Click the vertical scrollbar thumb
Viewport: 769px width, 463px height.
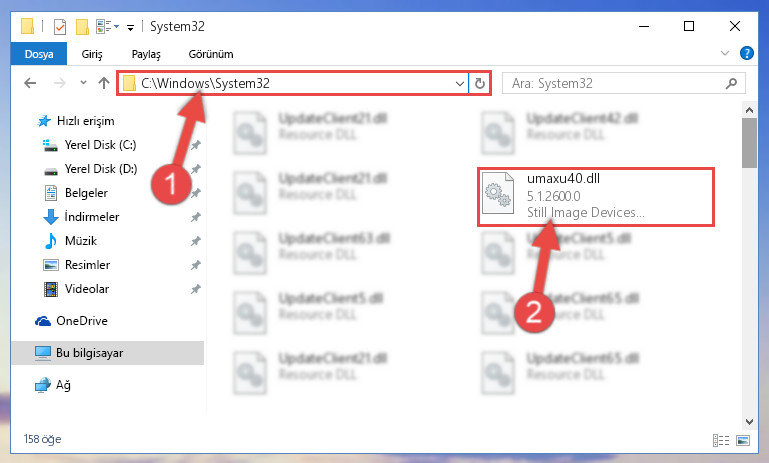tap(749, 143)
